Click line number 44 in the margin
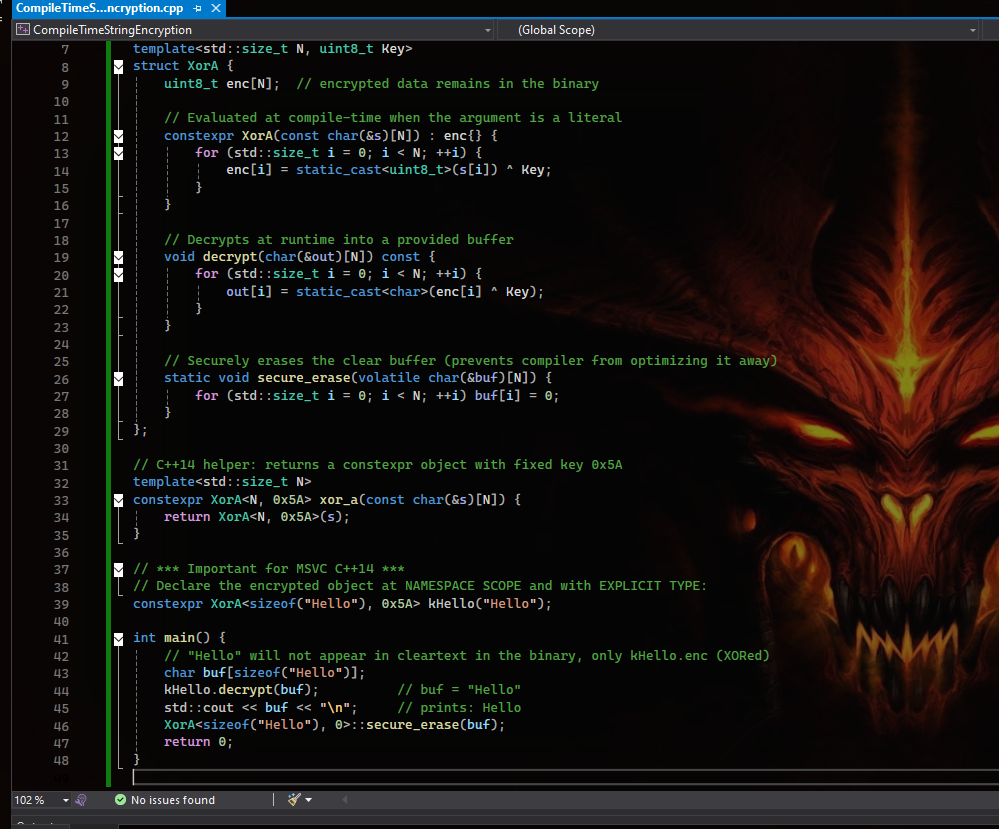The width and height of the screenshot is (999, 829). tap(62, 690)
